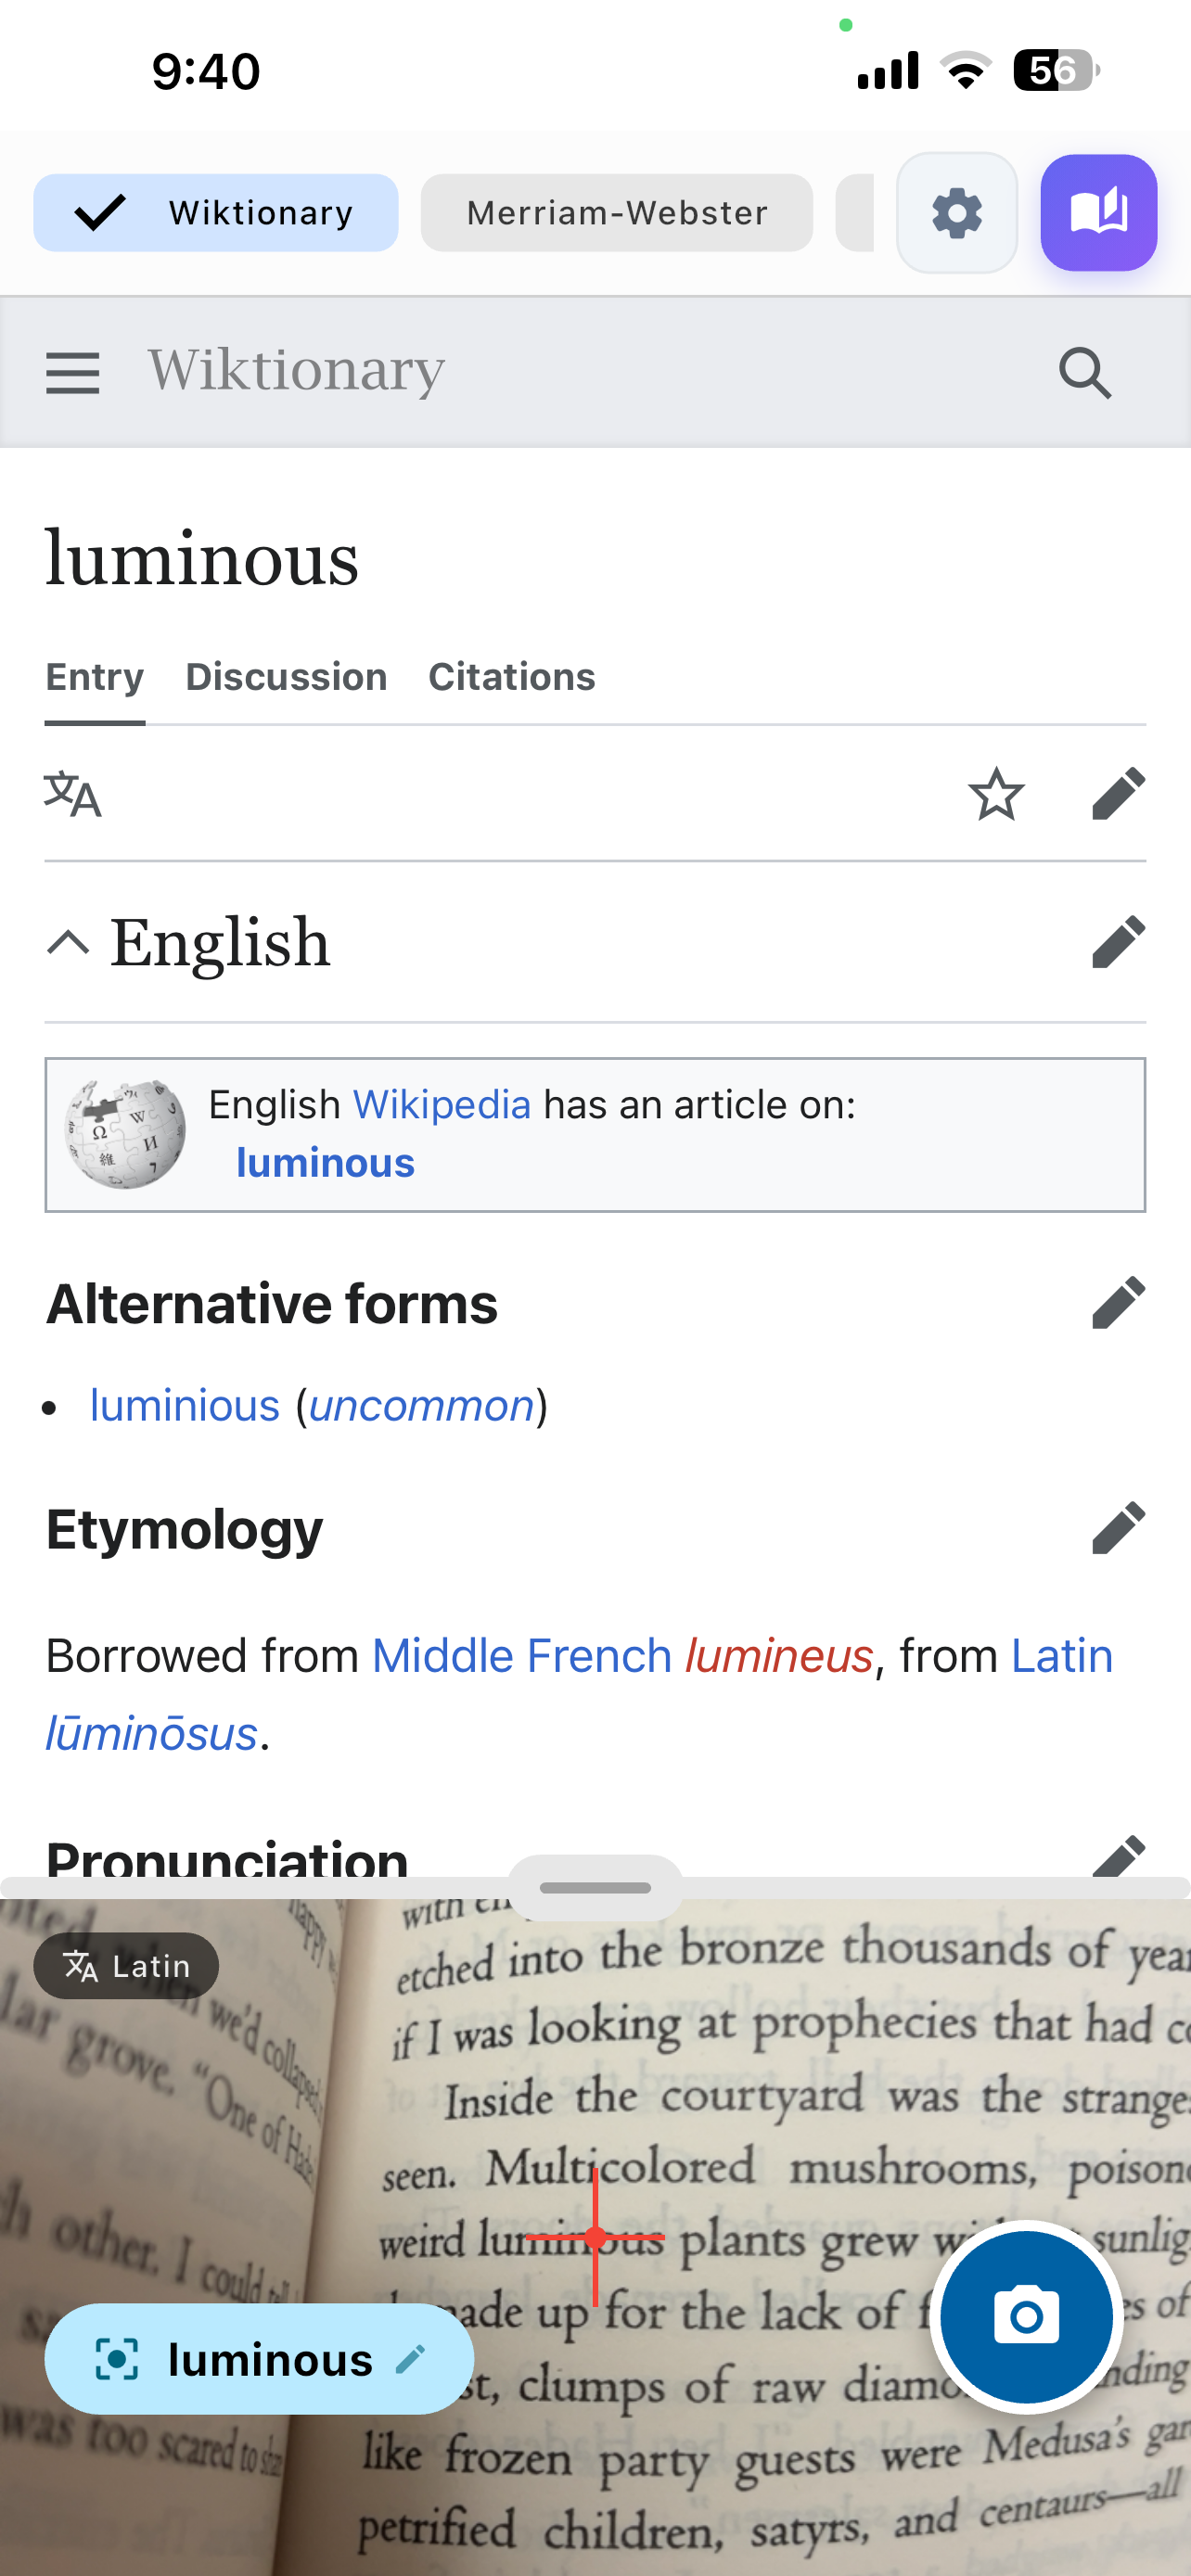Screen dimensions: 1191x2576
Task: Follow the Middle French etymology link
Action: (x=521, y=1655)
